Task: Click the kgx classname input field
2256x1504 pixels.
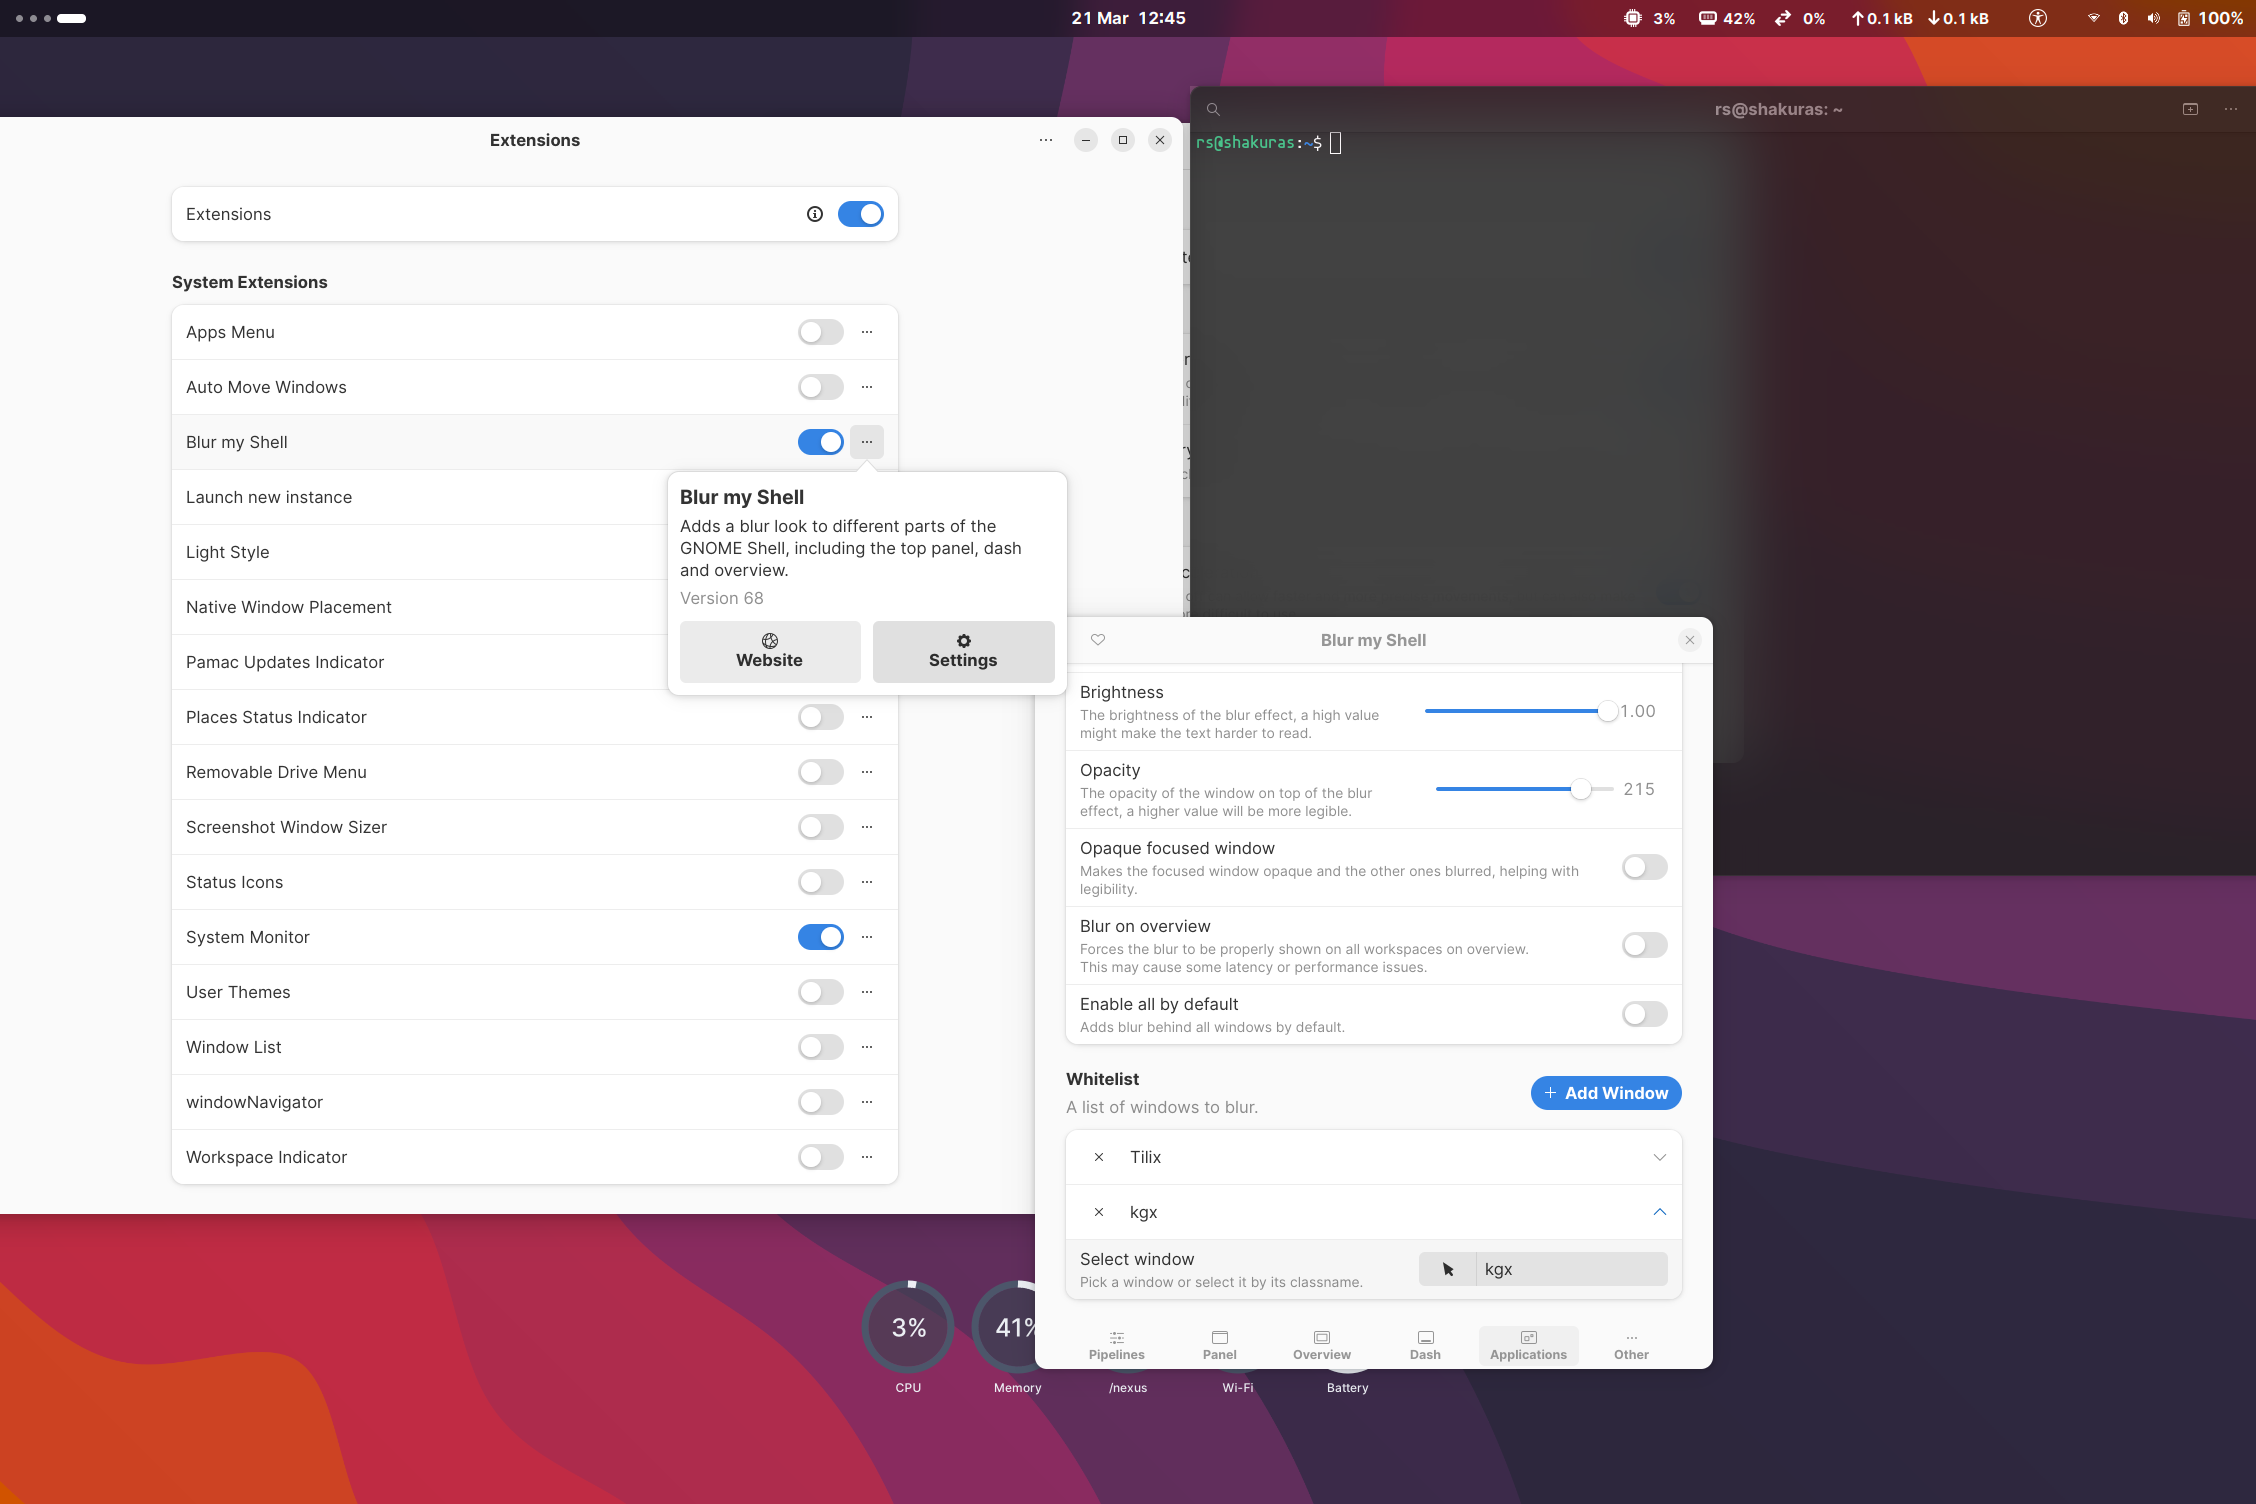Action: pos(1571,1269)
